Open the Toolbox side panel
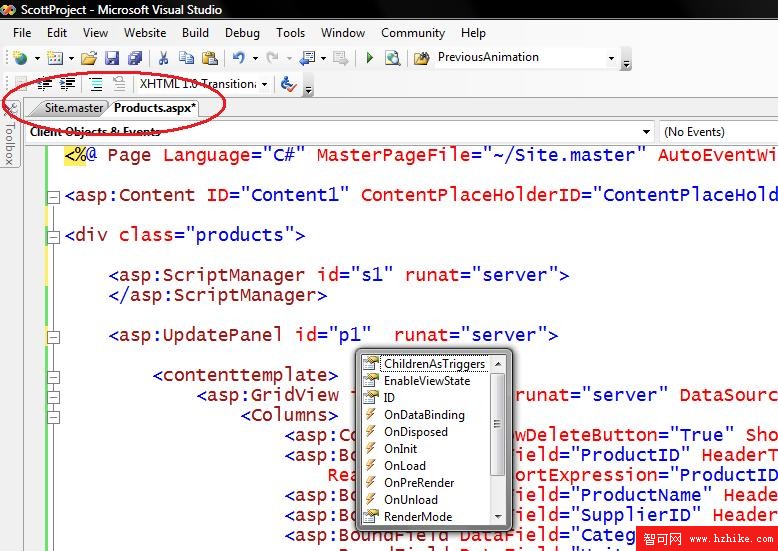 click(x=9, y=136)
